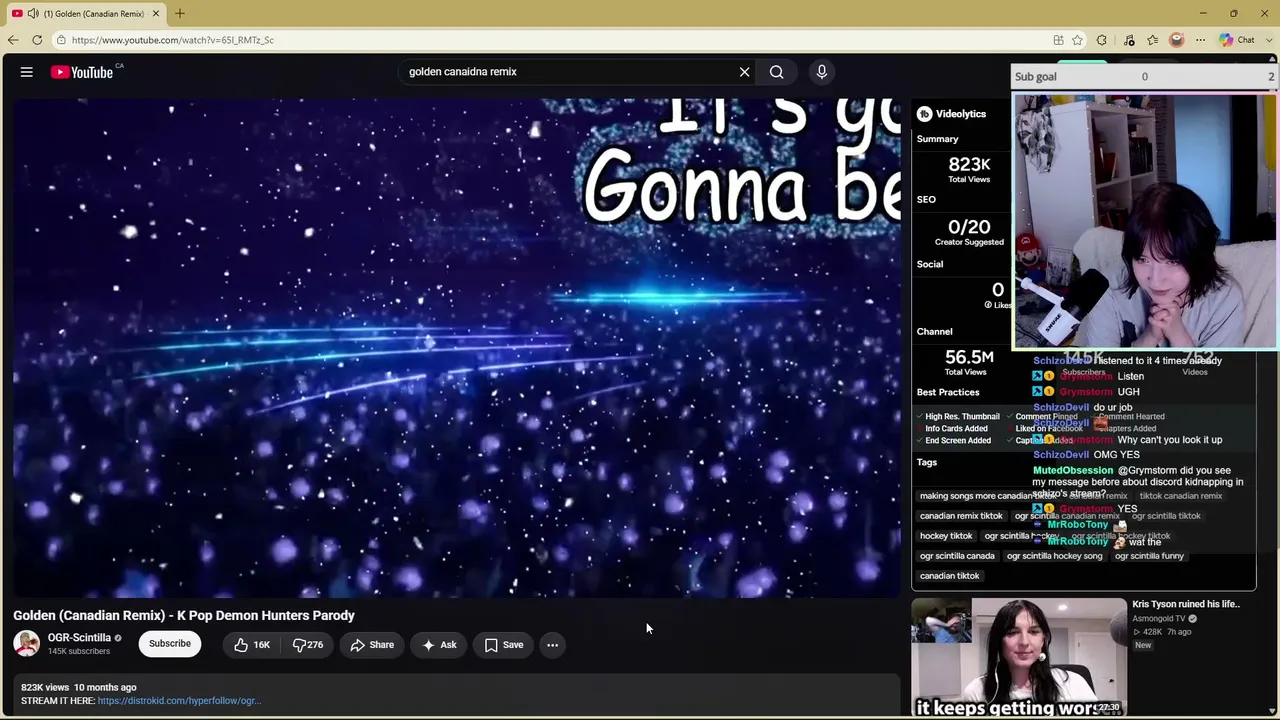The height and width of the screenshot is (720, 1280).
Task: Open the browser profile avatar
Action: [1177, 40]
